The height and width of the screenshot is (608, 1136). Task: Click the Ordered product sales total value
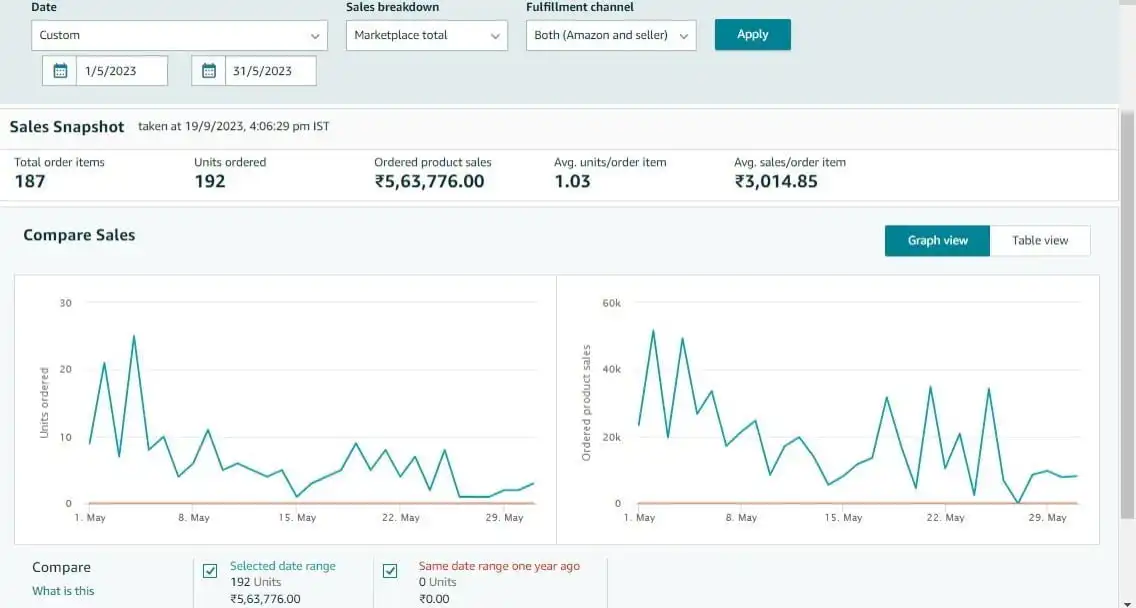coord(429,181)
